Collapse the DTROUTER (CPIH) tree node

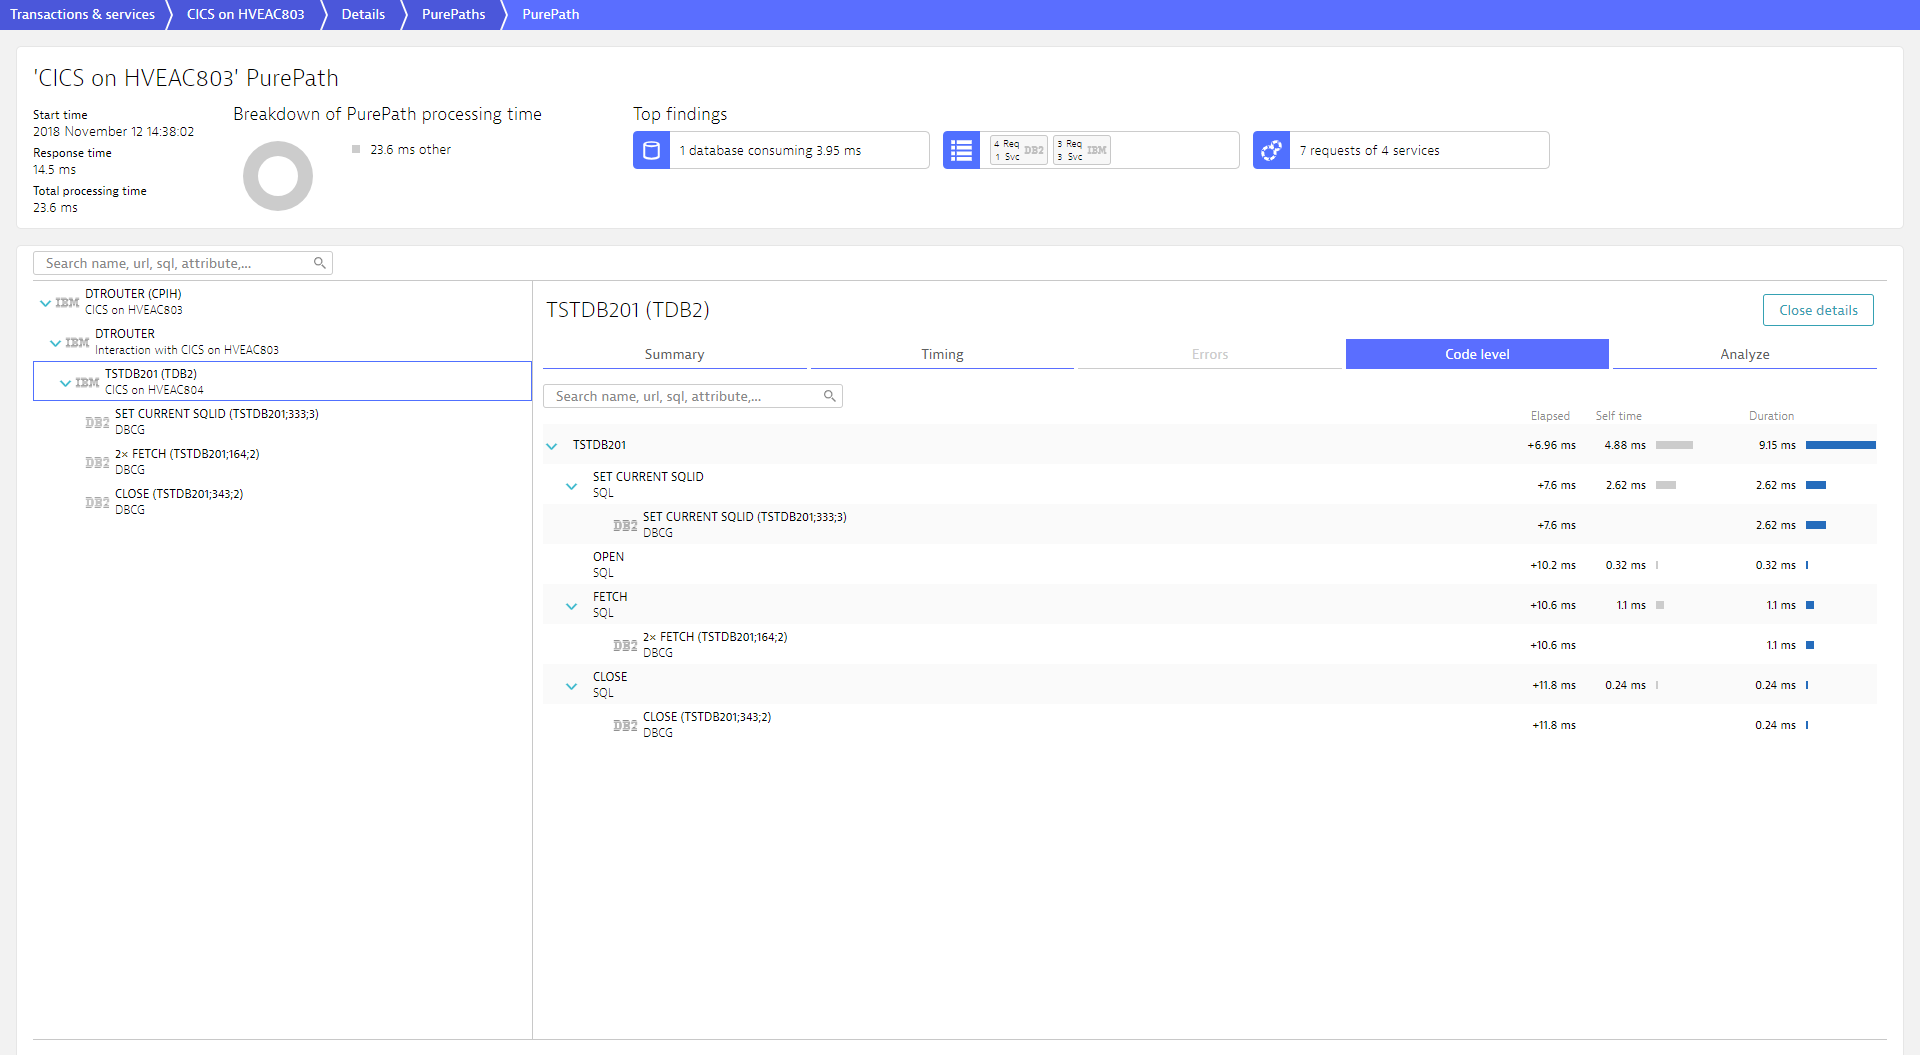[45, 303]
